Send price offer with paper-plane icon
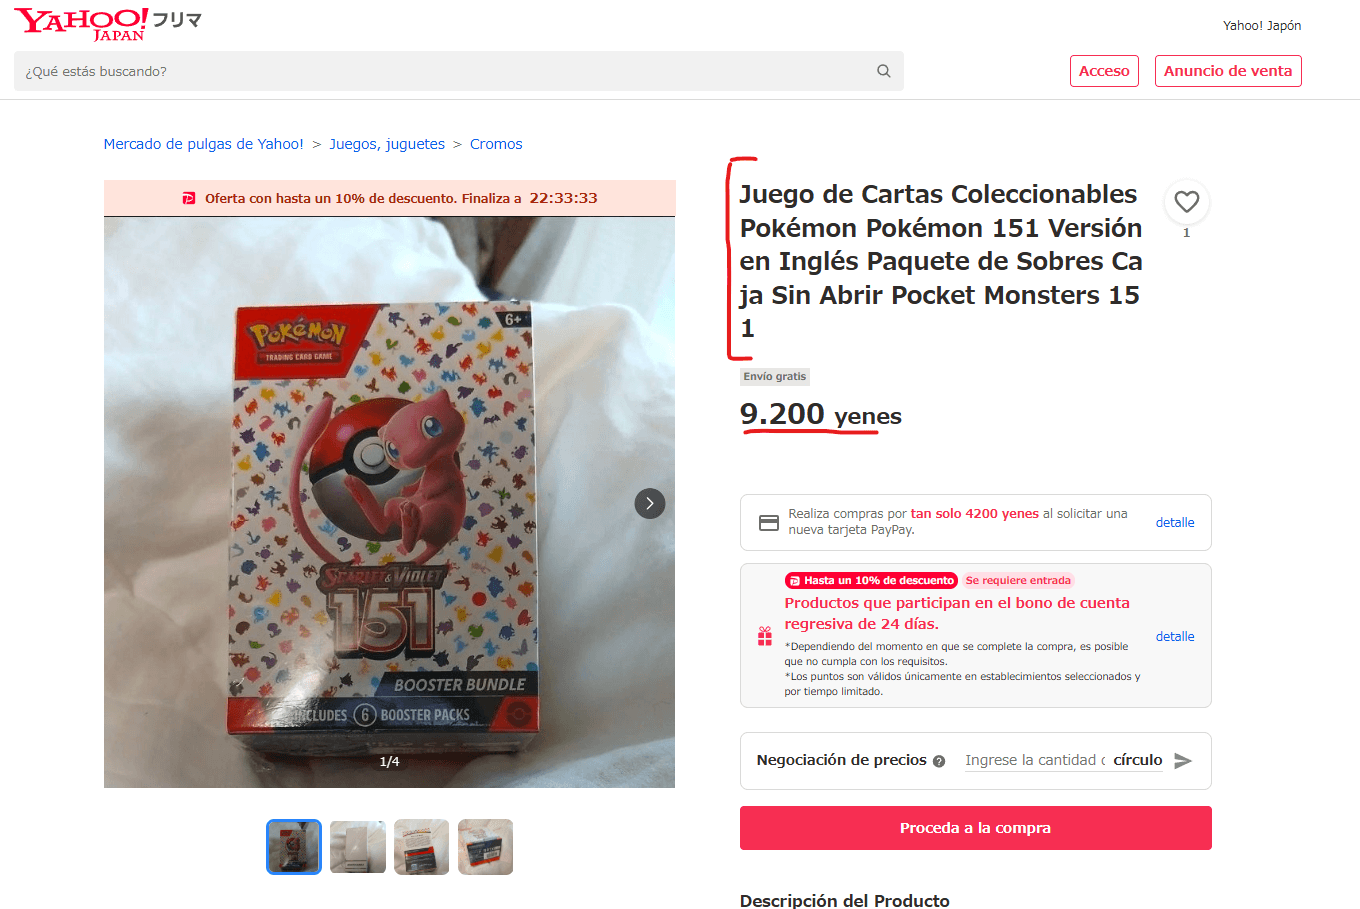 point(1183,761)
